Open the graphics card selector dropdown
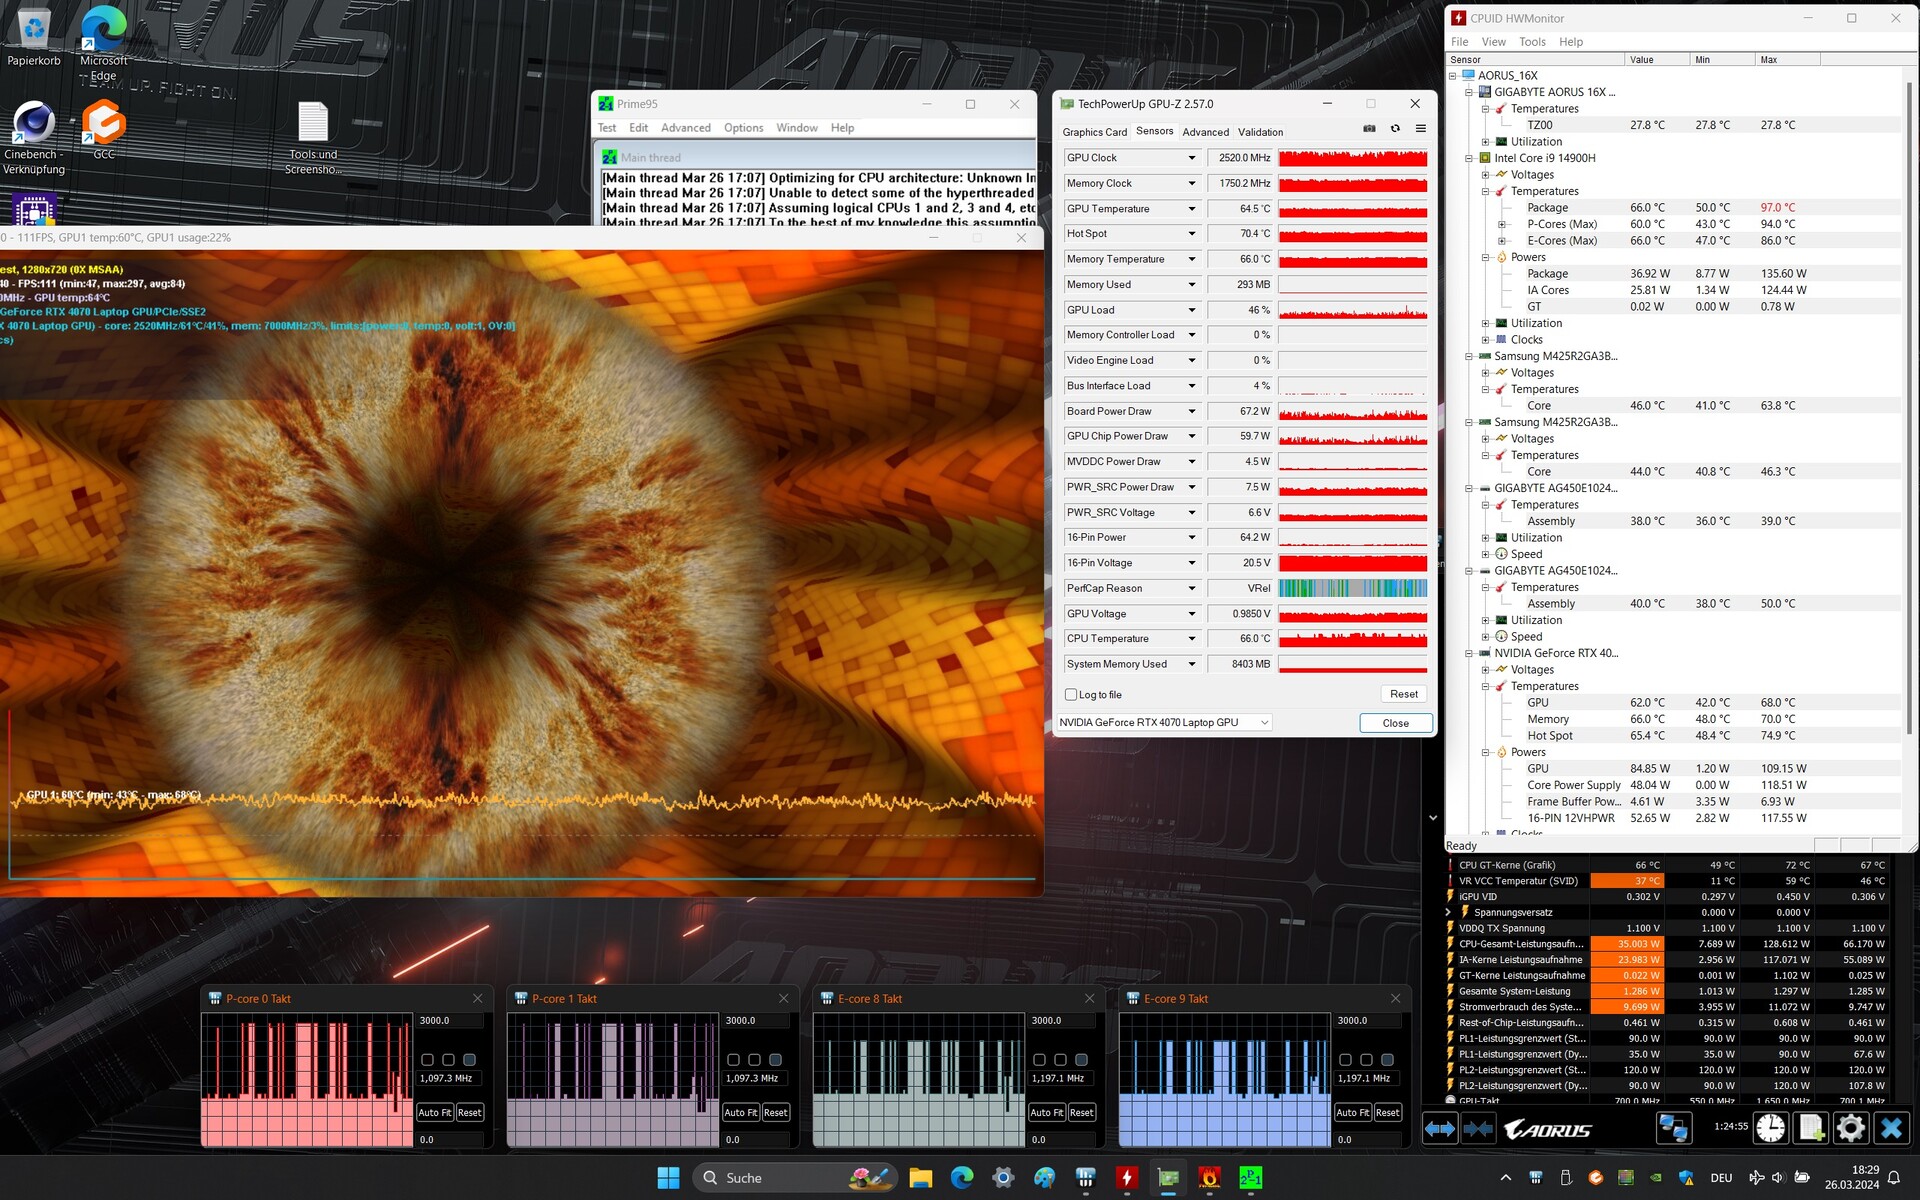 pos(1264,722)
